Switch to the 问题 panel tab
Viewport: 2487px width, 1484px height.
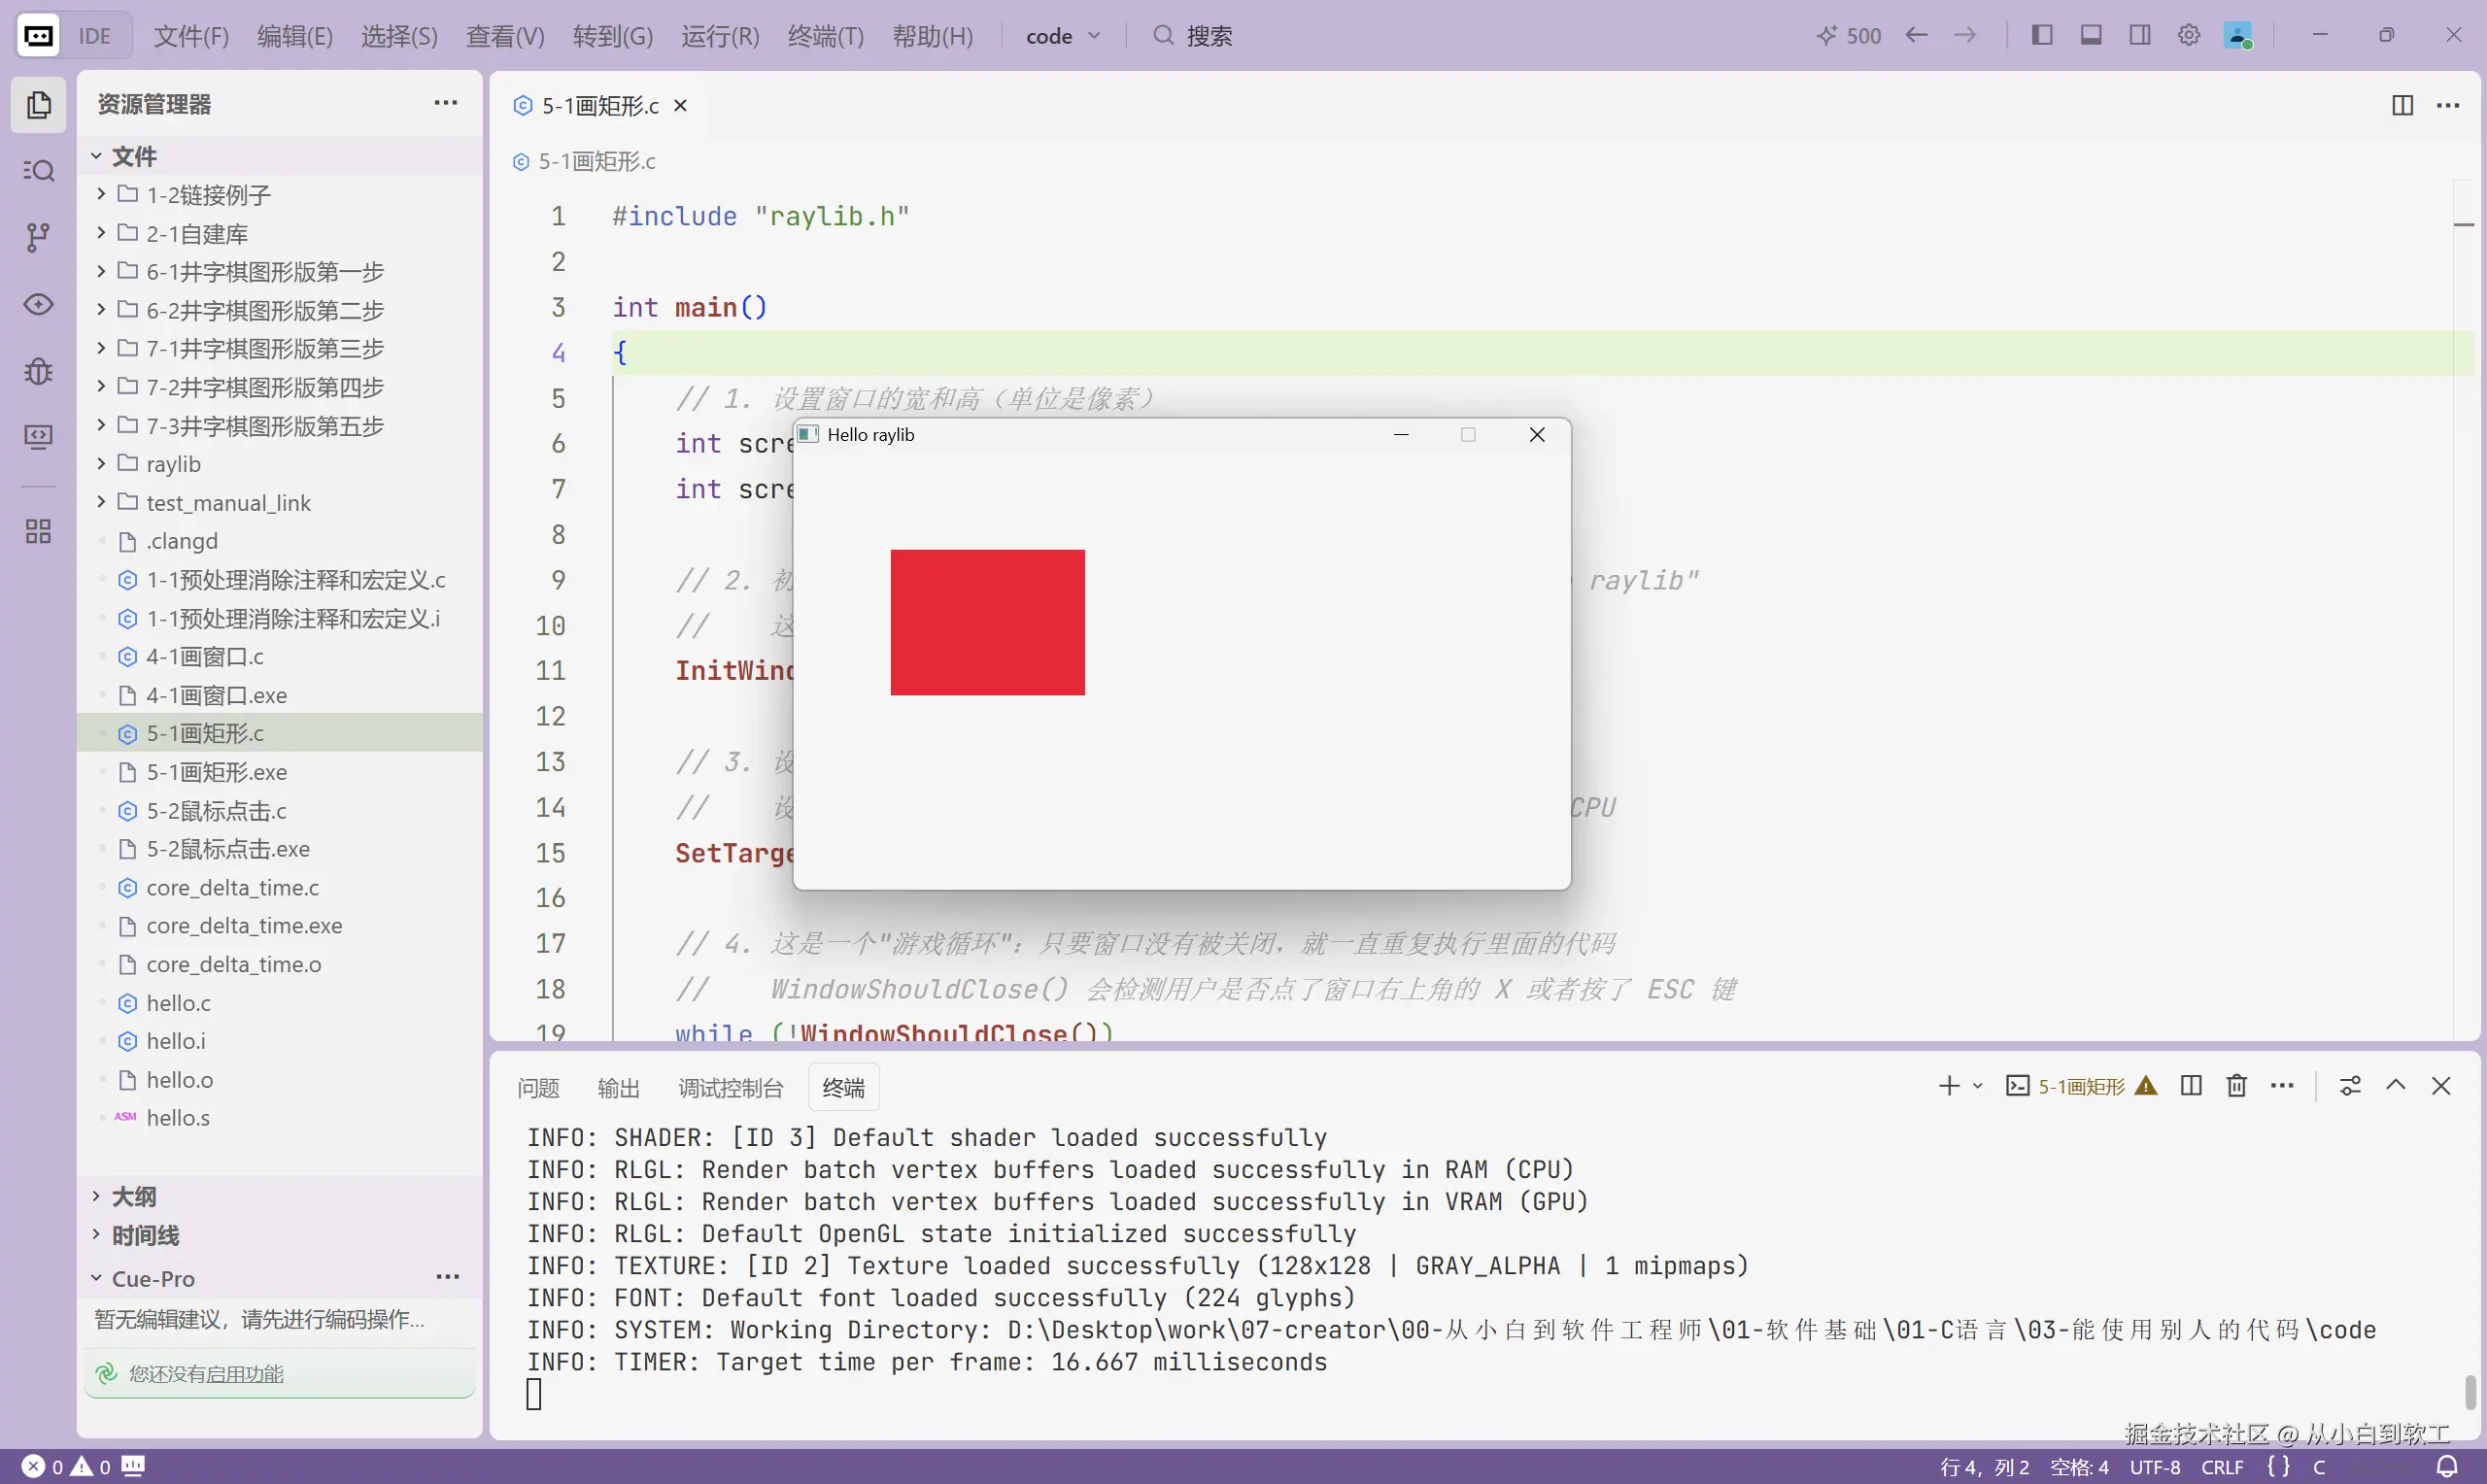[x=538, y=1088]
